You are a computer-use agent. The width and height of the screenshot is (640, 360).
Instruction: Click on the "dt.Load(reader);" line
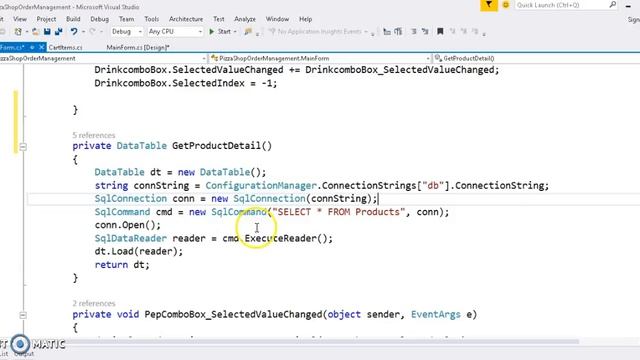(139, 251)
